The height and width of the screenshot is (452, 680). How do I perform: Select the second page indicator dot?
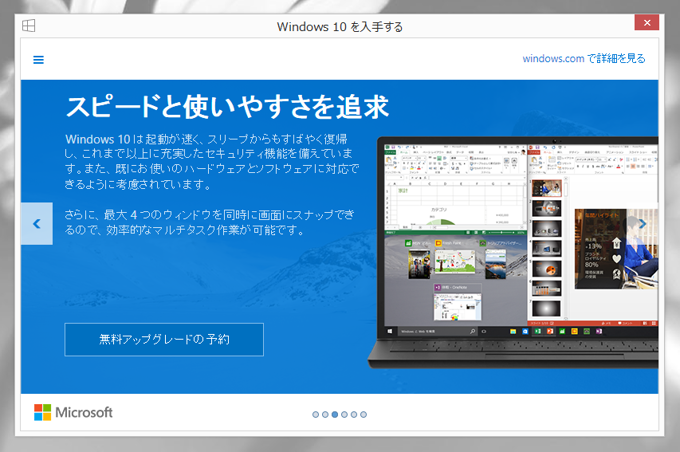(325, 415)
